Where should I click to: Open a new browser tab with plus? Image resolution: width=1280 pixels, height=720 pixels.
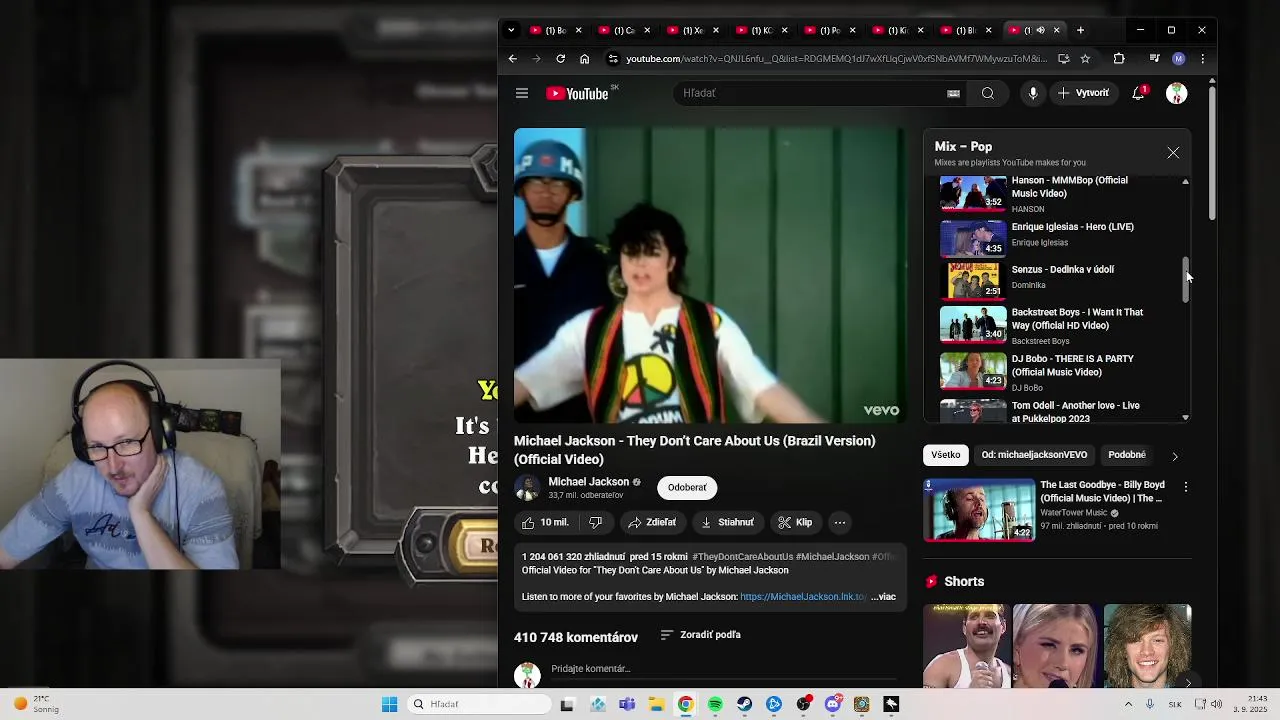pyautogui.click(x=1080, y=30)
